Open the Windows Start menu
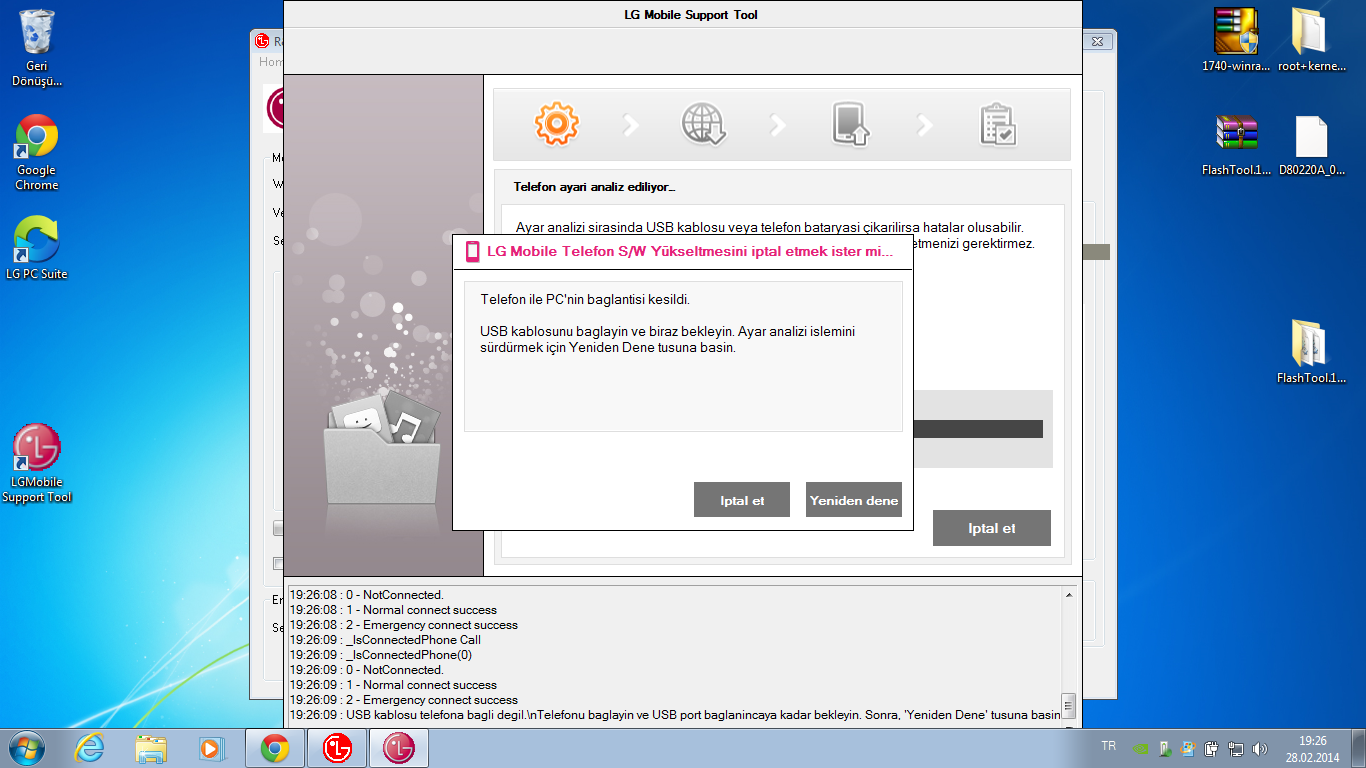 pyautogui.click(x=28, y=748)
